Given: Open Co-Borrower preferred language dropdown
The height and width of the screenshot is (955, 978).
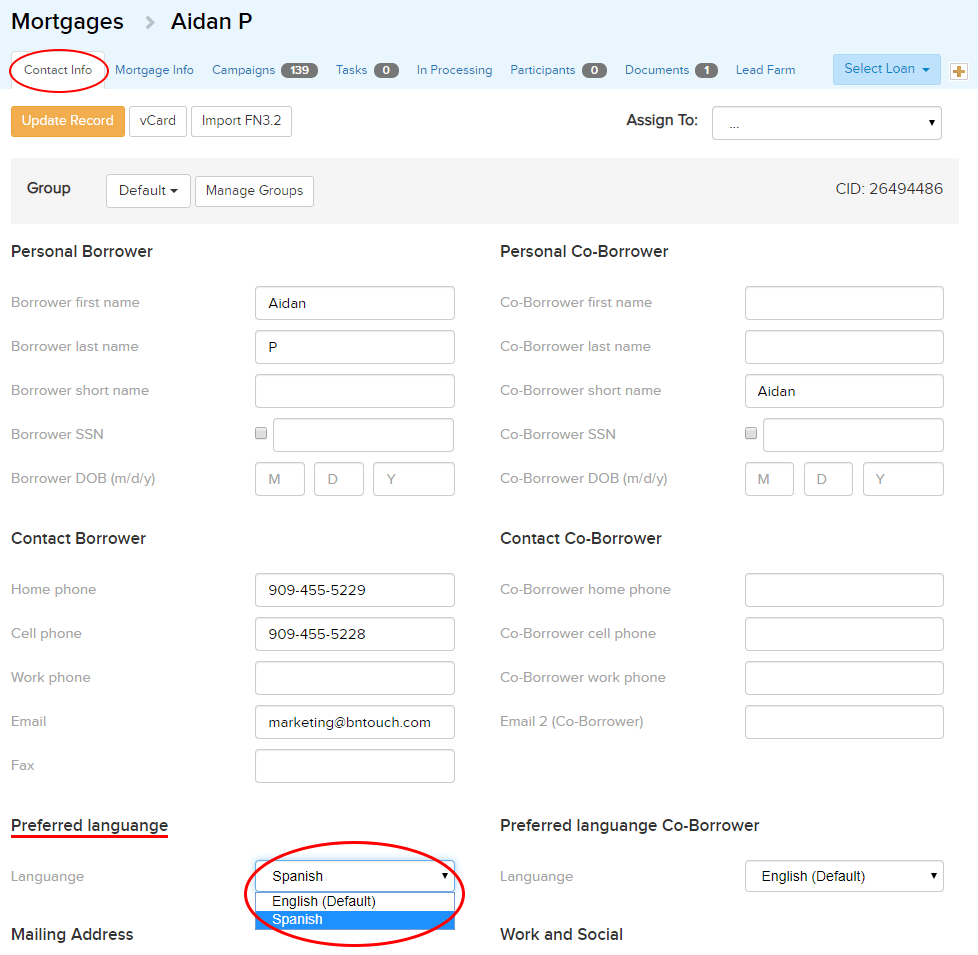Looking at the screenshot, I should [844, 876].
